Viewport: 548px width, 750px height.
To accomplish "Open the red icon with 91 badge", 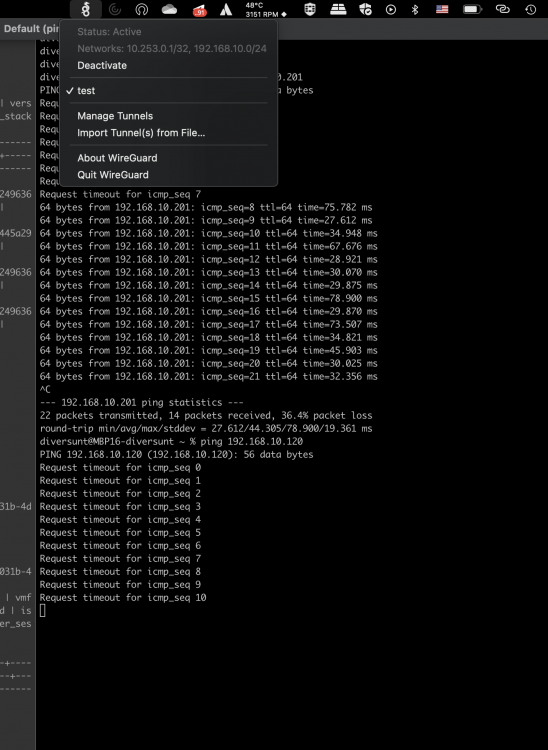I will [x=199, y=10].
